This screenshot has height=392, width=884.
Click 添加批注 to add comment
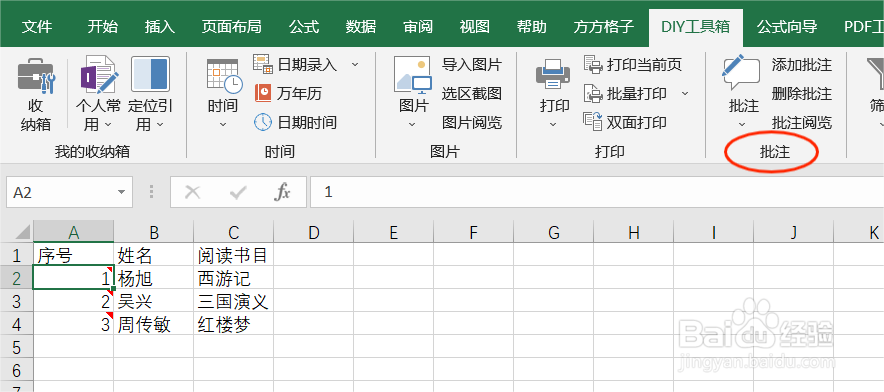[802, 65]
